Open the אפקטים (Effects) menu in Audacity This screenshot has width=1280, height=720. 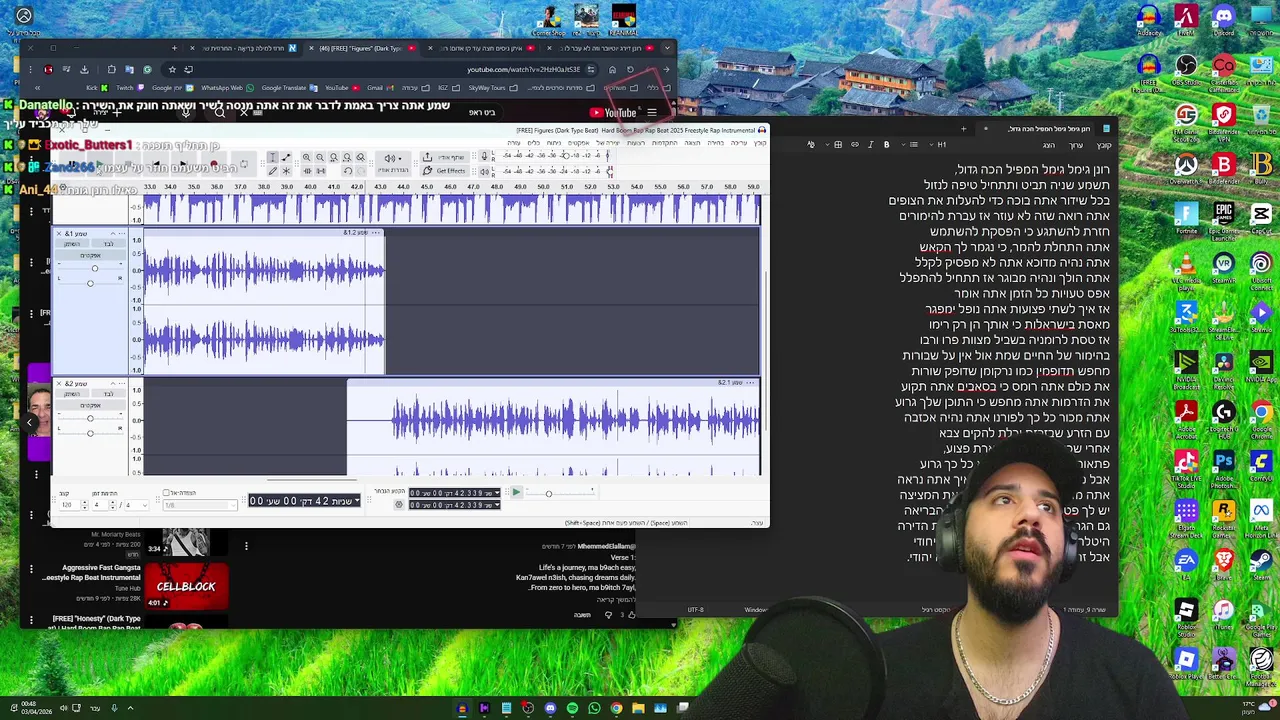pyautogui.click(x=579, y=143)
